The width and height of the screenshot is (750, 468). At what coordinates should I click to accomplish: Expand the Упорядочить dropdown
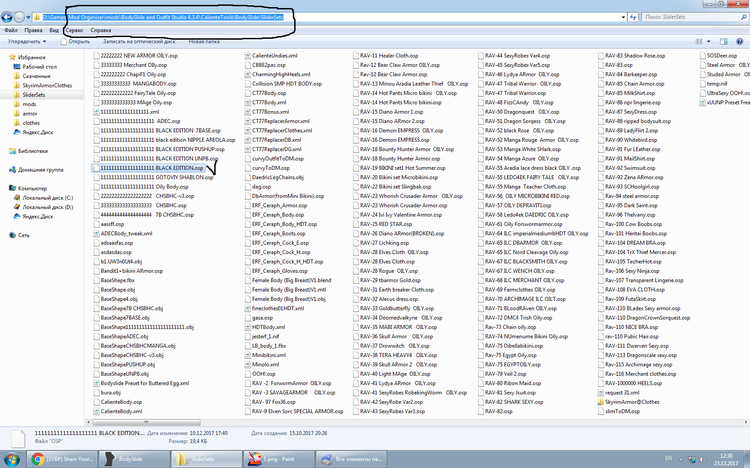[x=27, y=42]
